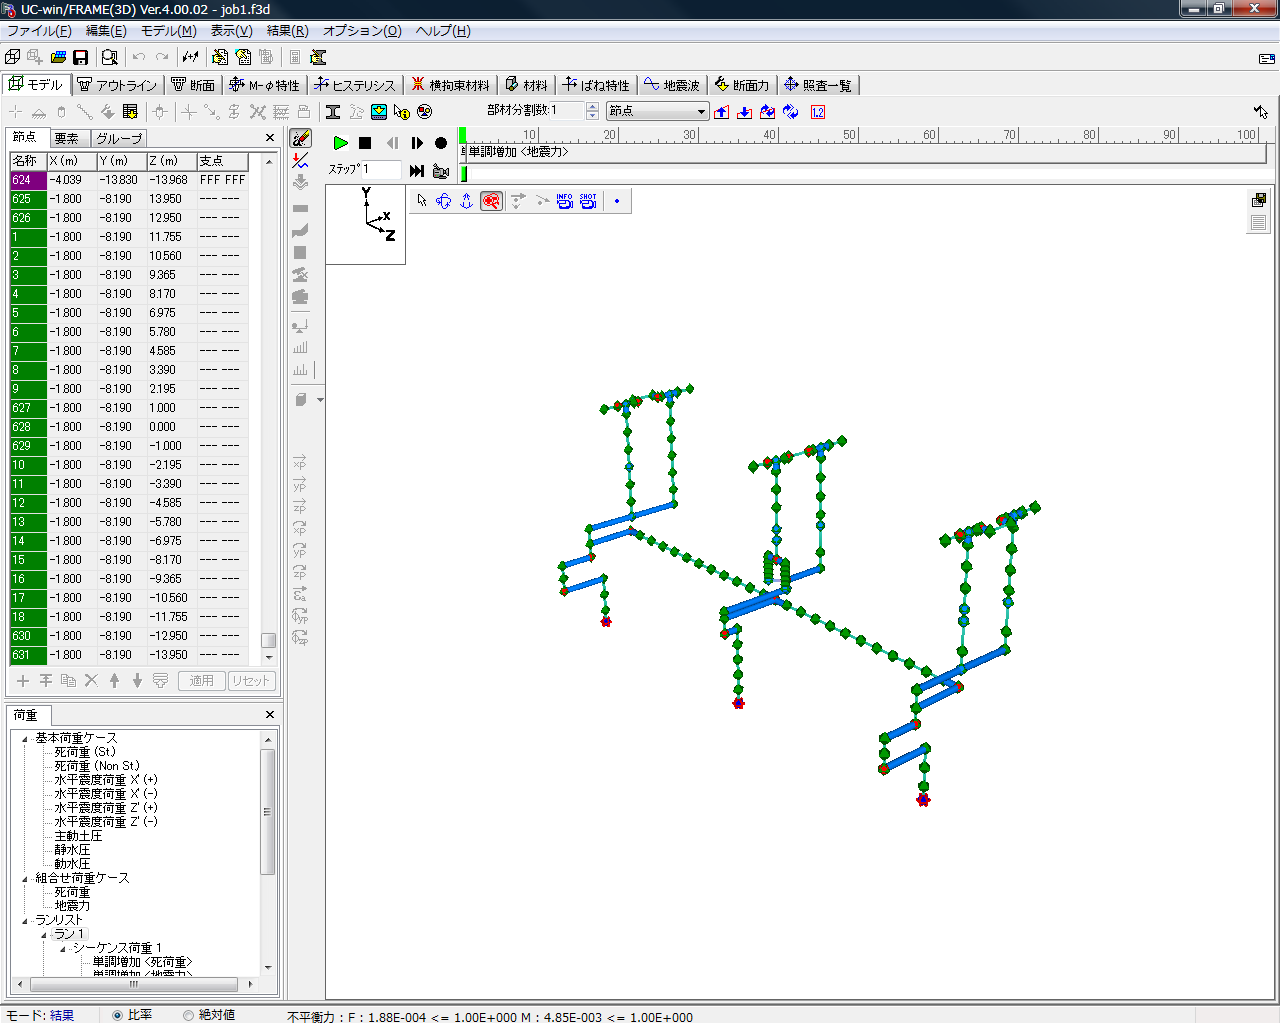
Task: Click the Open file folder icon
Action: coord(58,58)
